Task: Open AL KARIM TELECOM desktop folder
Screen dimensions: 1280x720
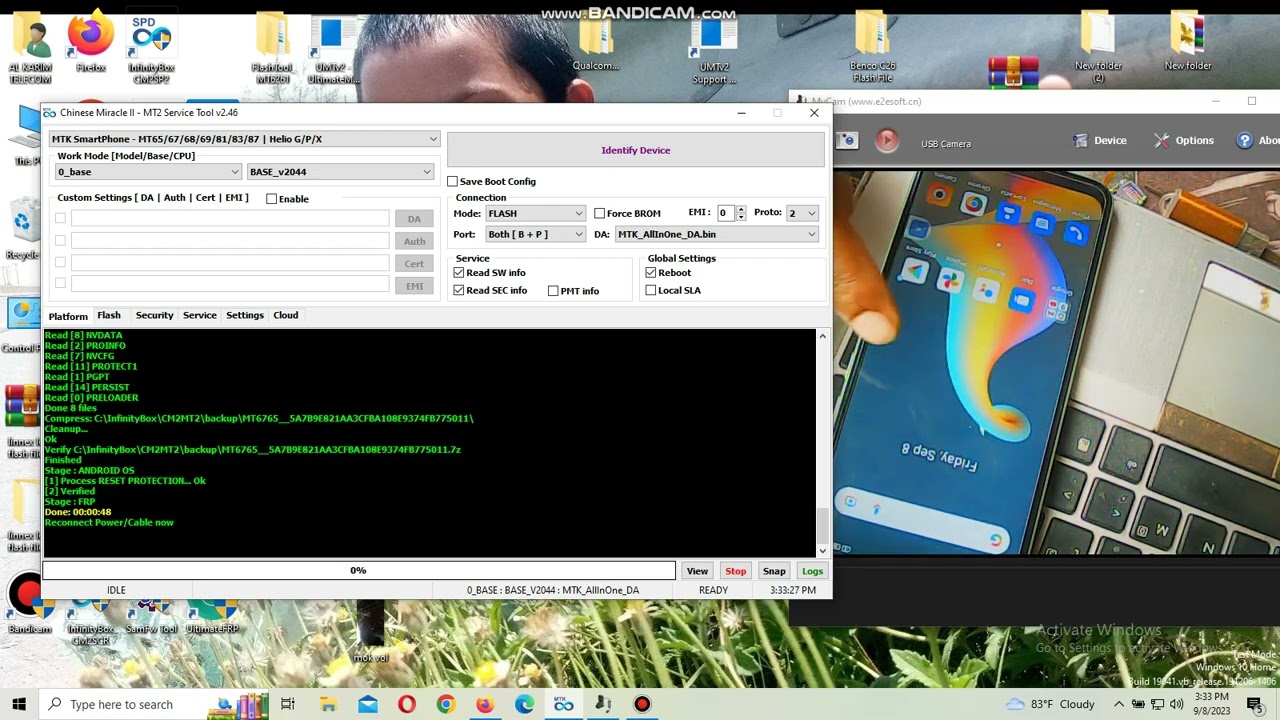Action: [30, 48]
